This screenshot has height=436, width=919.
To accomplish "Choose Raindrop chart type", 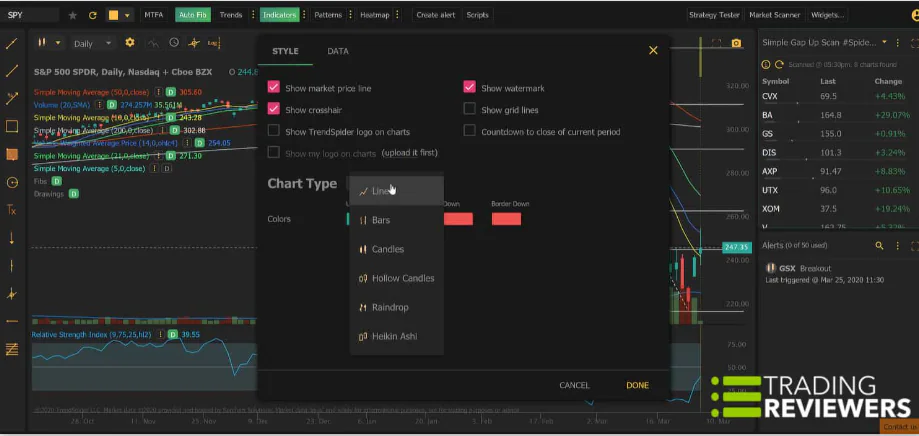I will pos(396,307).
